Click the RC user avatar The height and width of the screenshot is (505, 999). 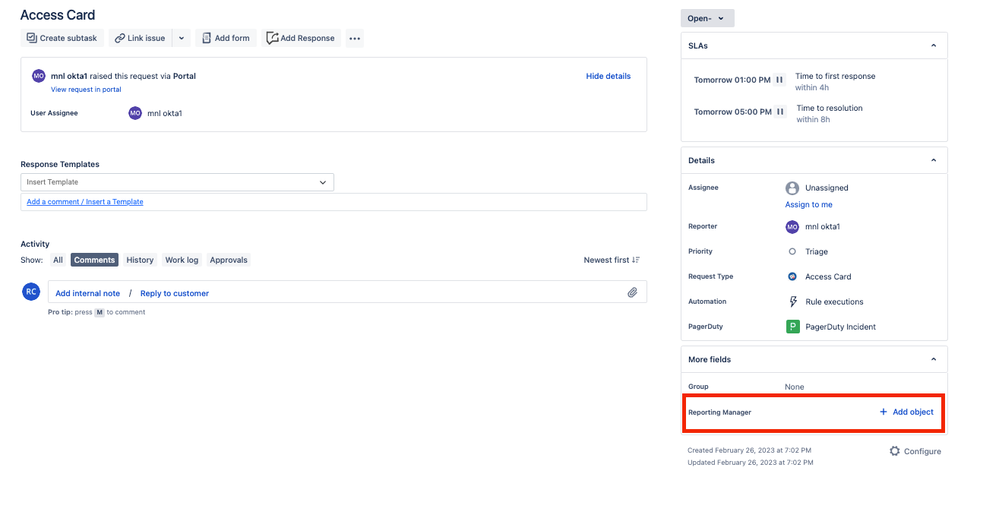pyautogui.click(x=31, y=292)
